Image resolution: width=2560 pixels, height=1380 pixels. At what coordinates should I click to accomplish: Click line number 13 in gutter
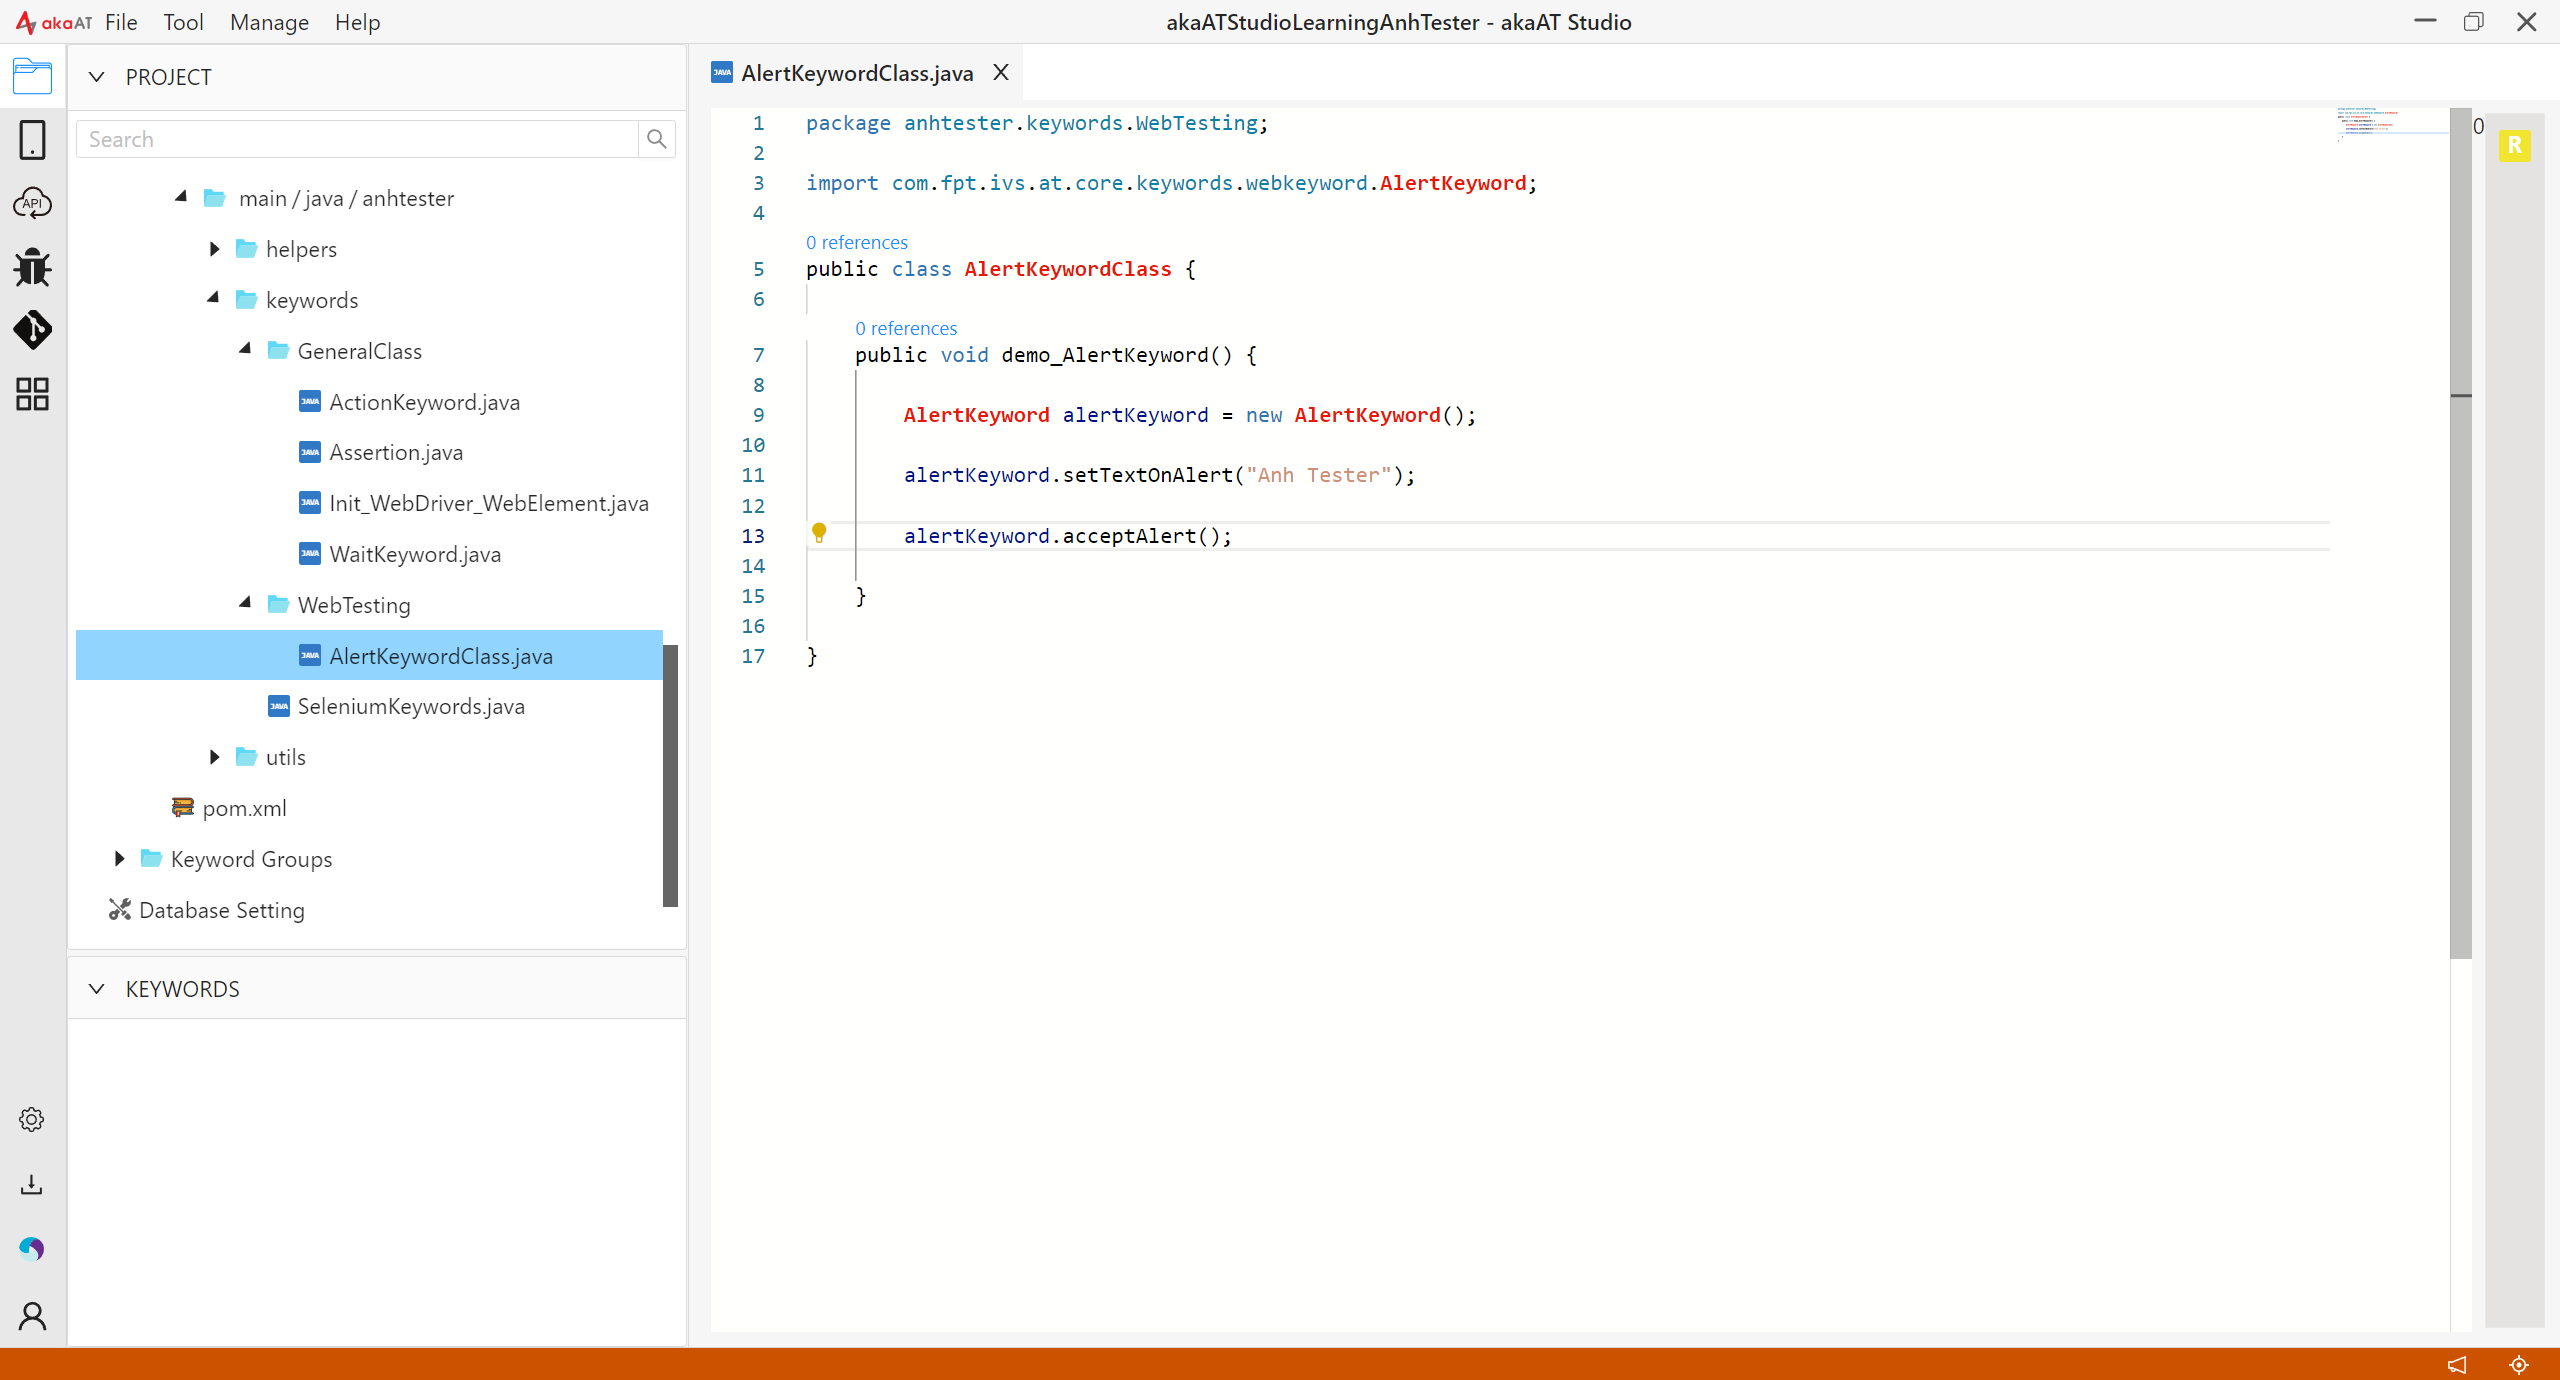pyautogui.click(x=753, y=536)
